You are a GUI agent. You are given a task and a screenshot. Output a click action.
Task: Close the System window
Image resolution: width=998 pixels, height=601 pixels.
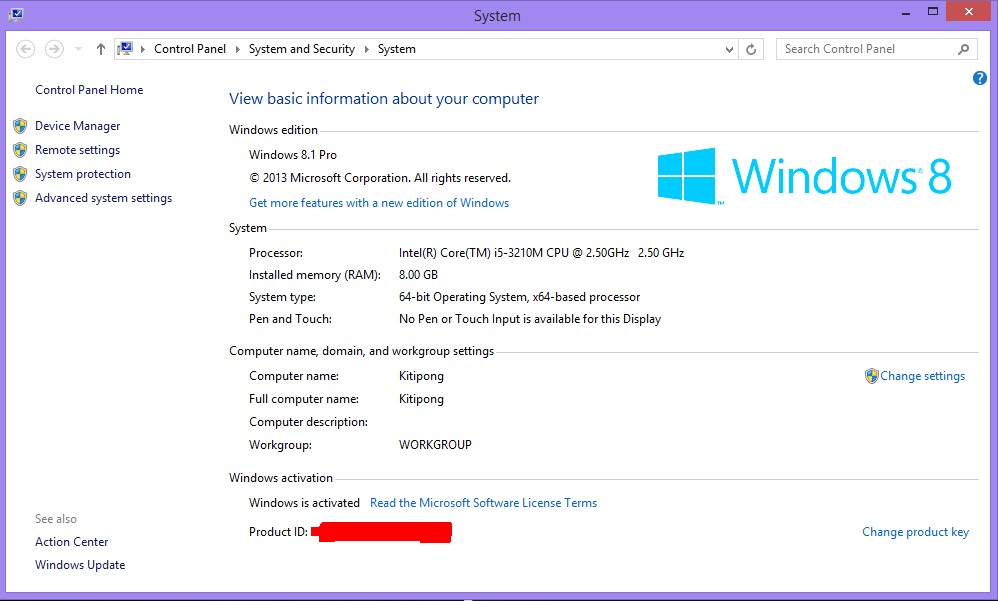[969, 11]
